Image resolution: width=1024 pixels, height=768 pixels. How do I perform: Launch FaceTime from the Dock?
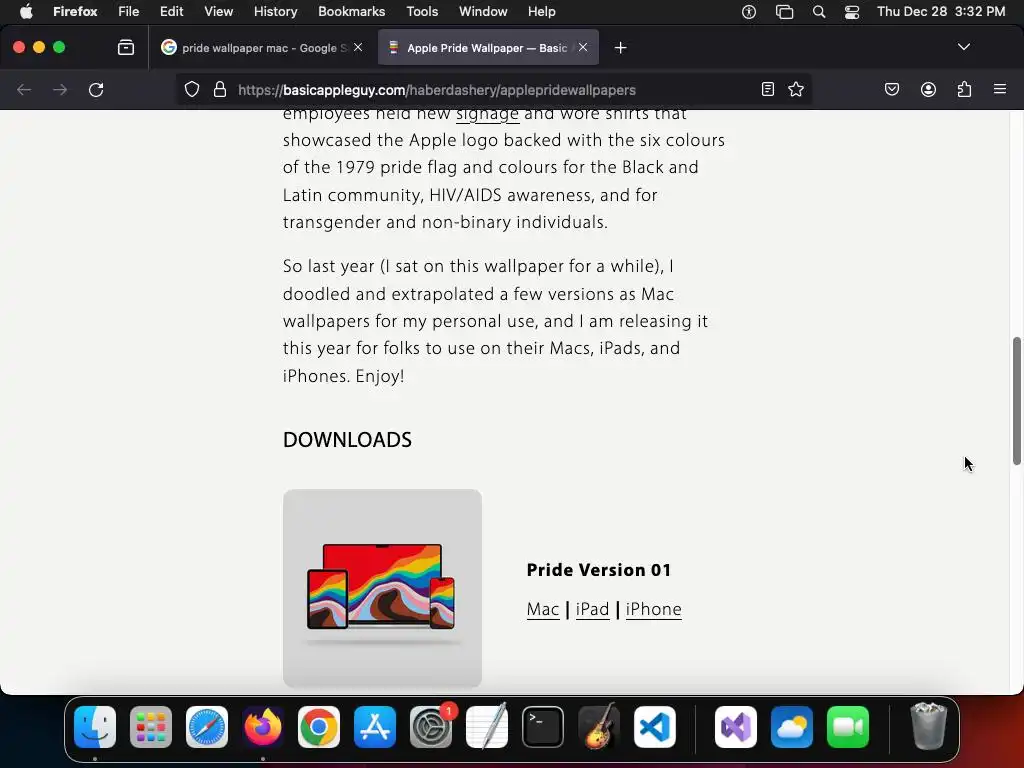point(848,727)
